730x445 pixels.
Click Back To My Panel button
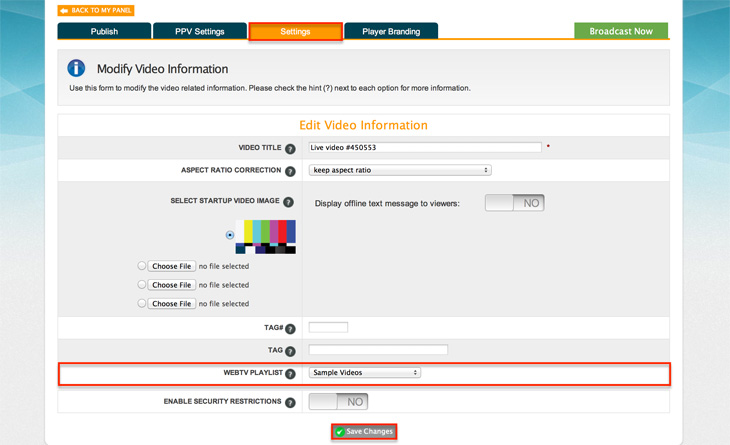coord(96,10)
